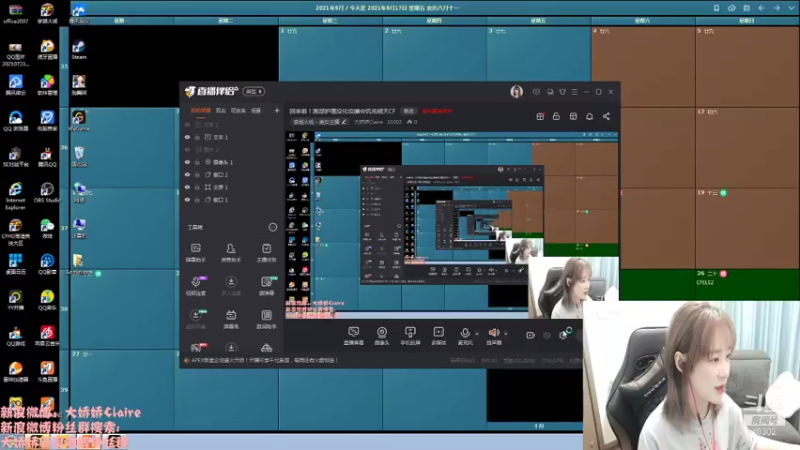The image size is (800, 450).
Task: Show the hidden 图片 2 layer
Action: click(x=187, y=149)
